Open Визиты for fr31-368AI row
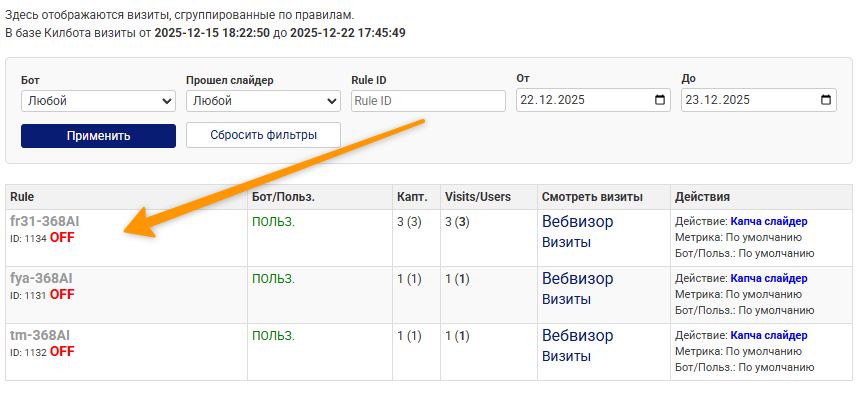Viewport: 861px width, 399px height. [567, 243]
